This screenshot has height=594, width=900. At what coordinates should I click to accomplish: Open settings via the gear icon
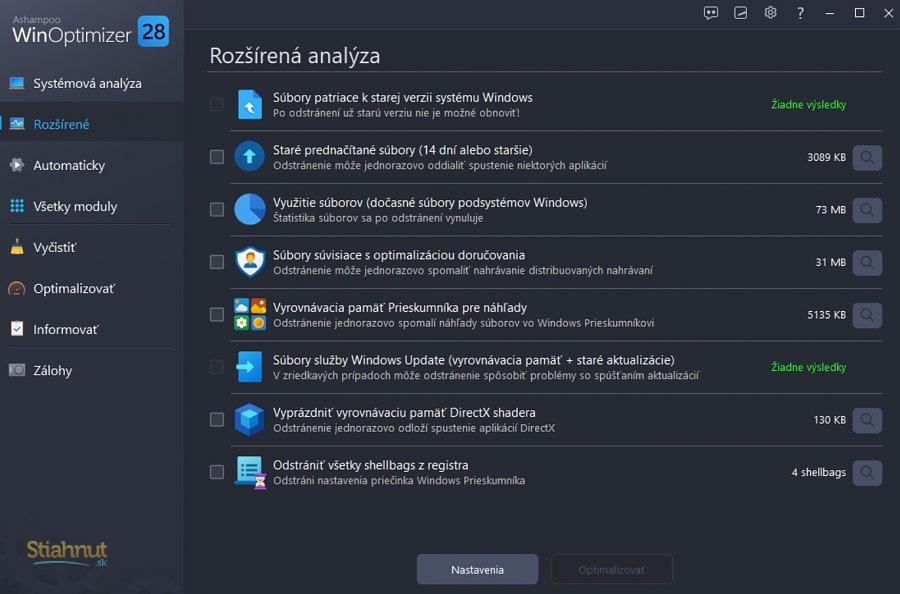(770, 13)
